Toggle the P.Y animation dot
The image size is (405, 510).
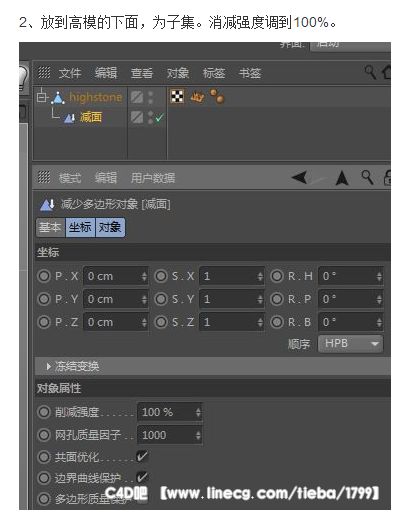coord(44,299)
